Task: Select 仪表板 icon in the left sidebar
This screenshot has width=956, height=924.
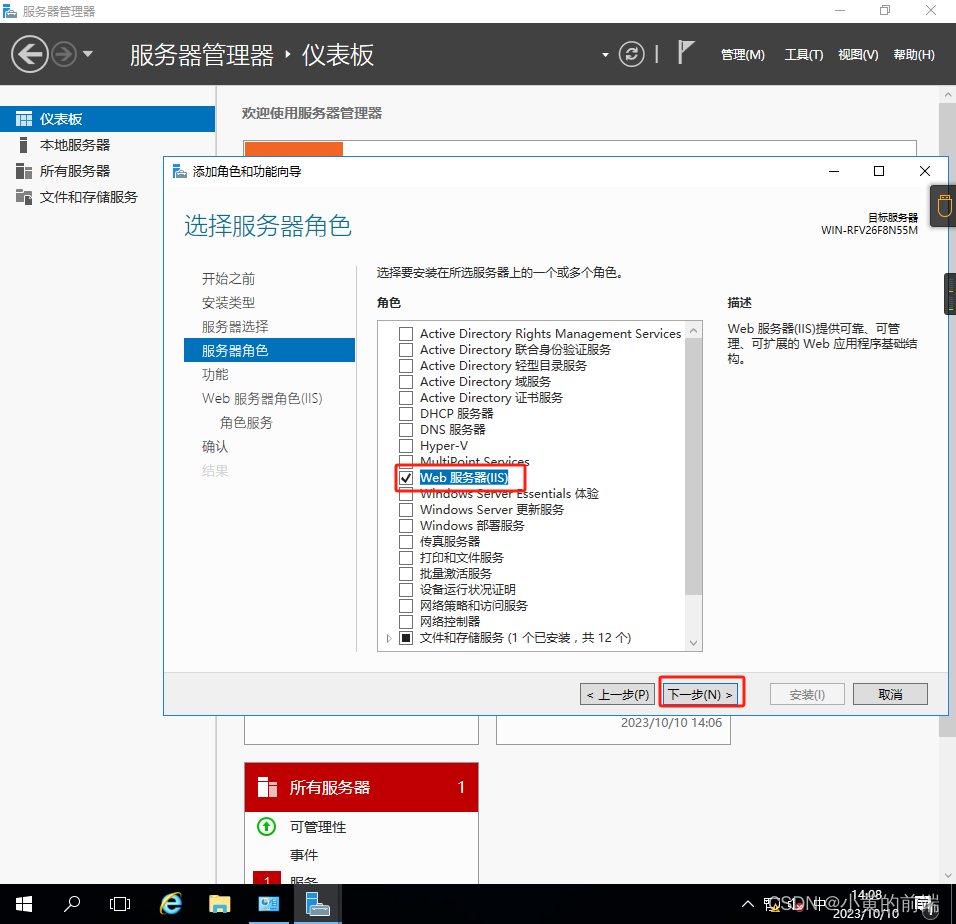Action: click(22, 118)
